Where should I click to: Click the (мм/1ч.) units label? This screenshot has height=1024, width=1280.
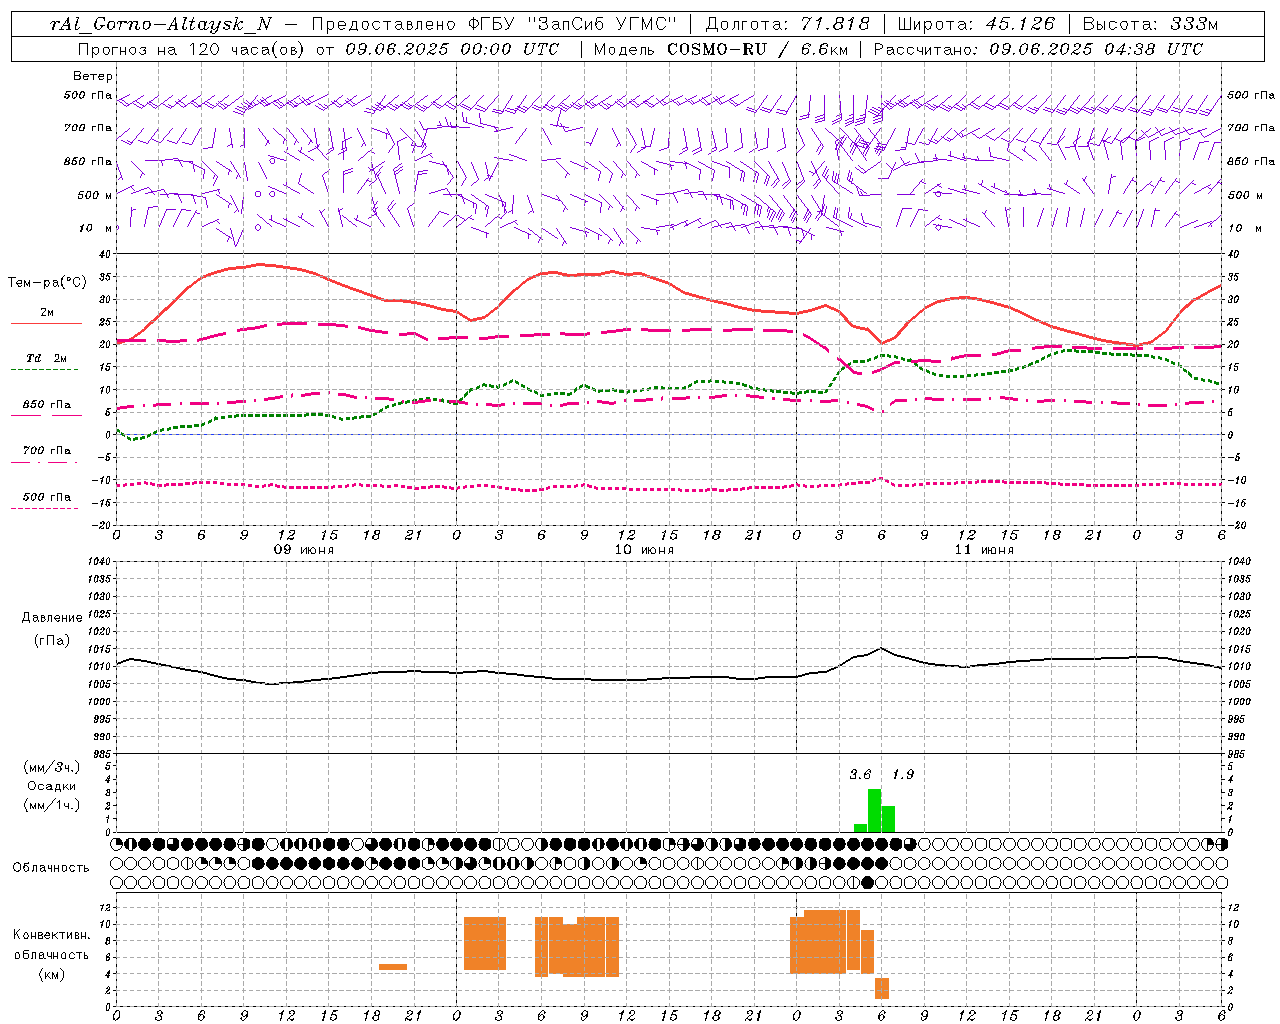[x=52, y=805]
